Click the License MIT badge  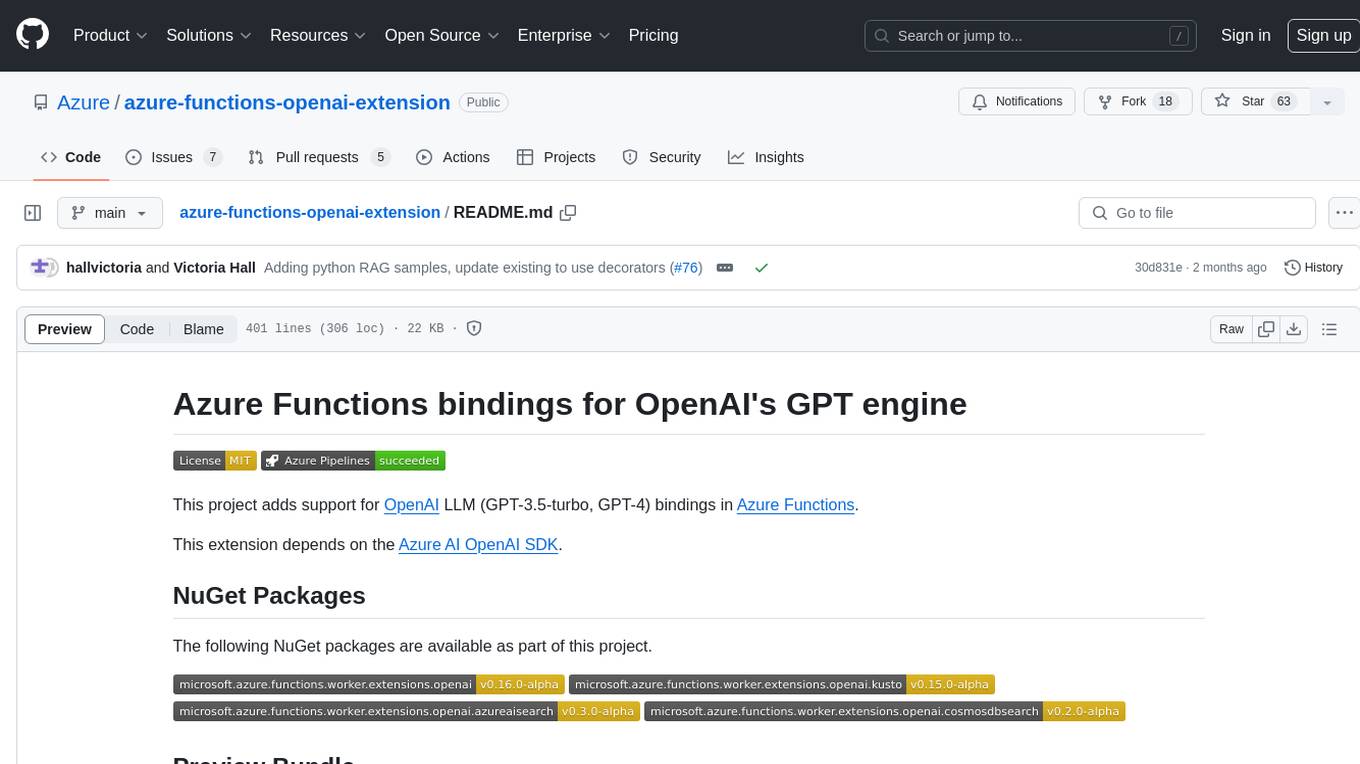215,461
